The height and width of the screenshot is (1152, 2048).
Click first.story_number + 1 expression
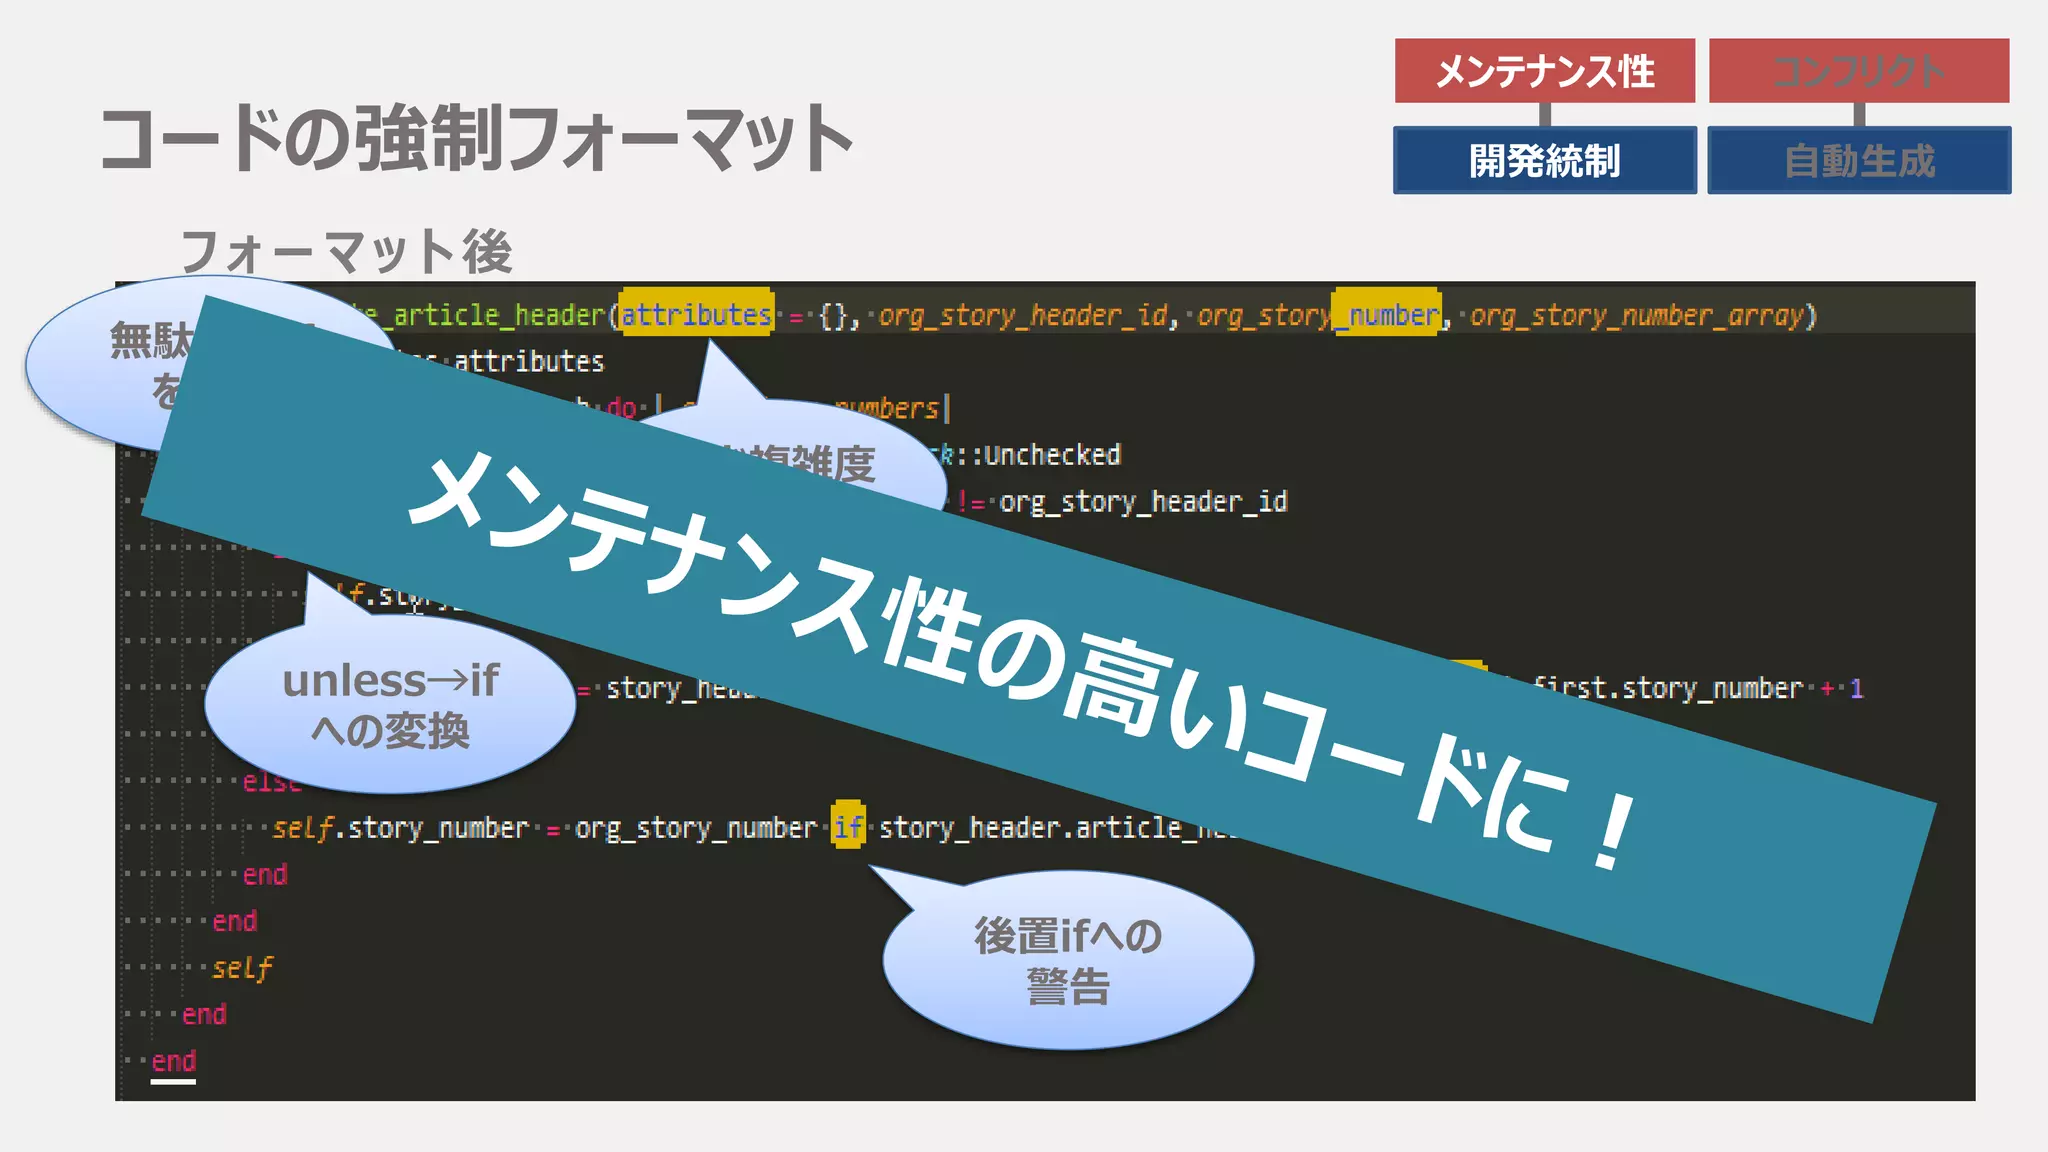(x=1698, y=688)
